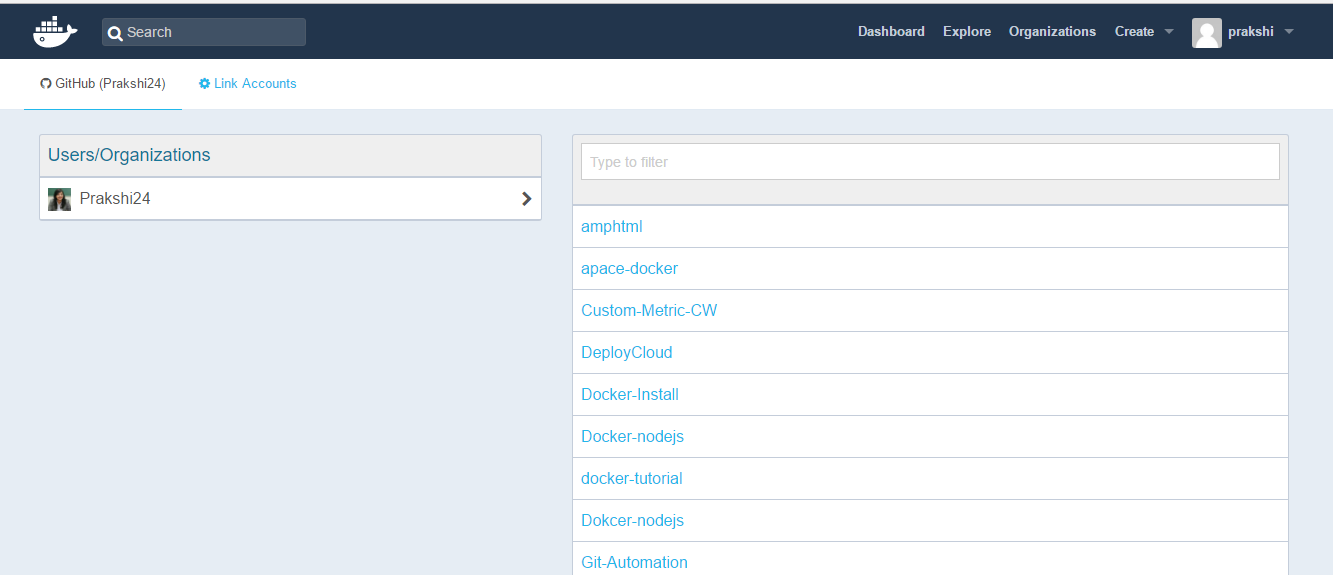
Task: Open the prakshi account dropdown arrow
Action: [1289, 32]
